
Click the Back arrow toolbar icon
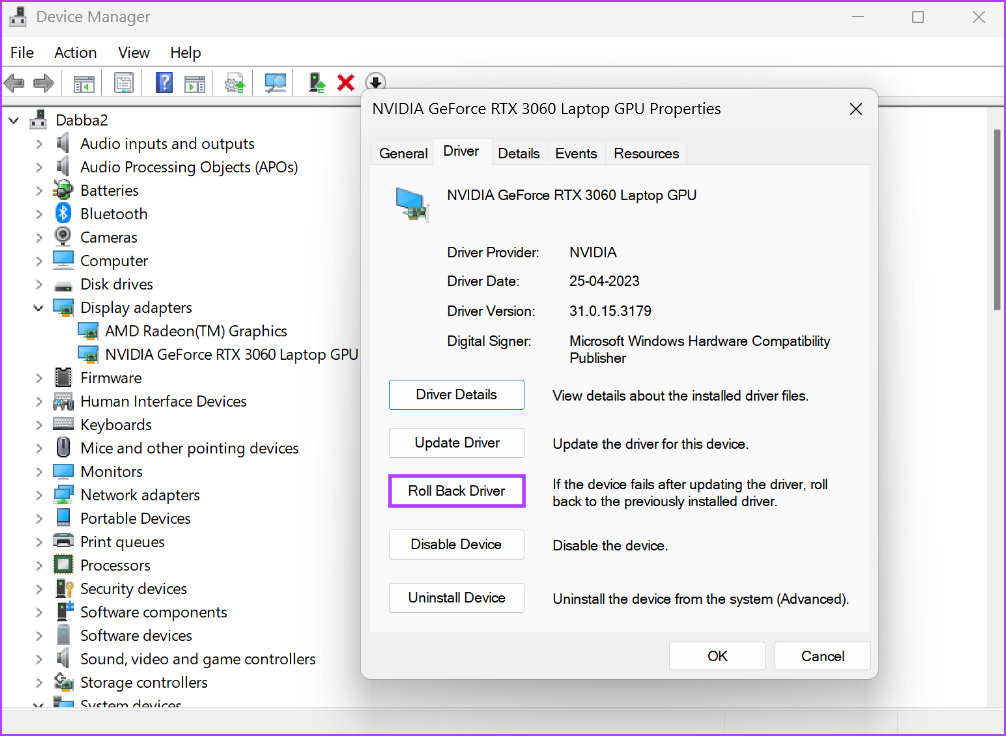pos(14,83)
